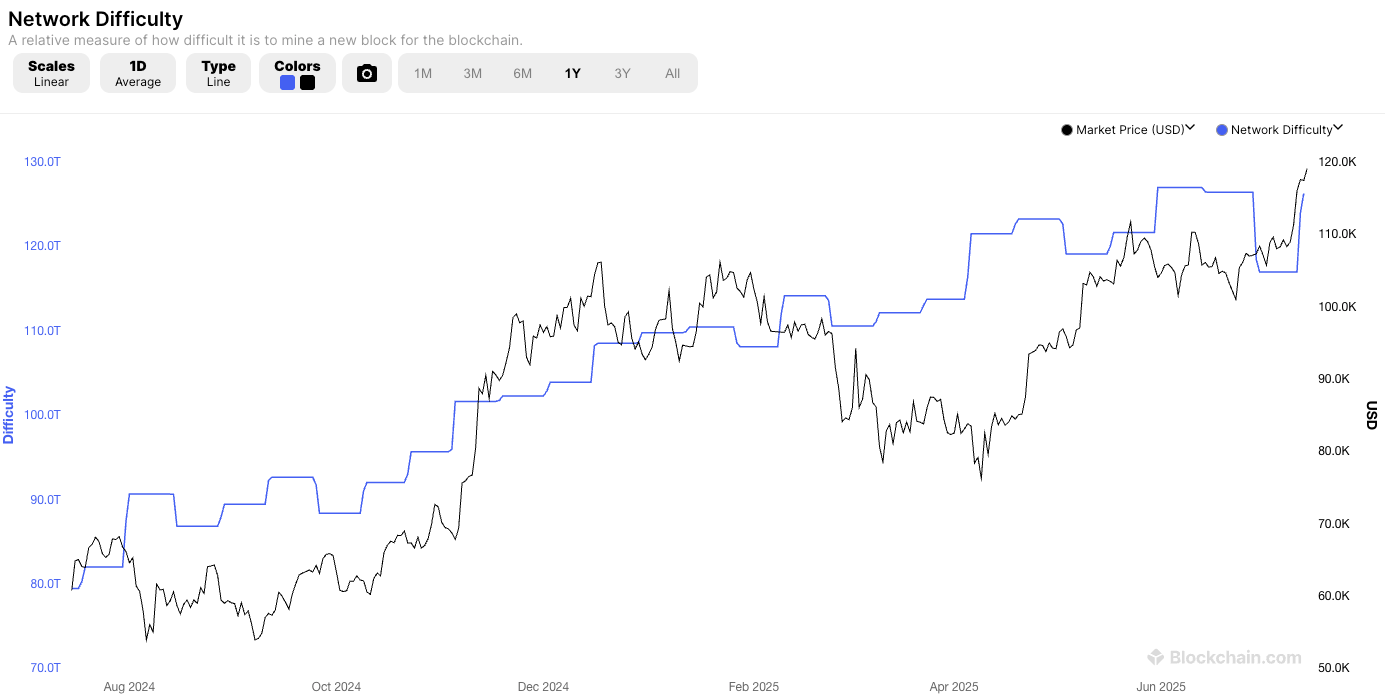Screen dimensions: 1385x696
Task: Open the Scales control showing Linear
Action: point(51,72)
